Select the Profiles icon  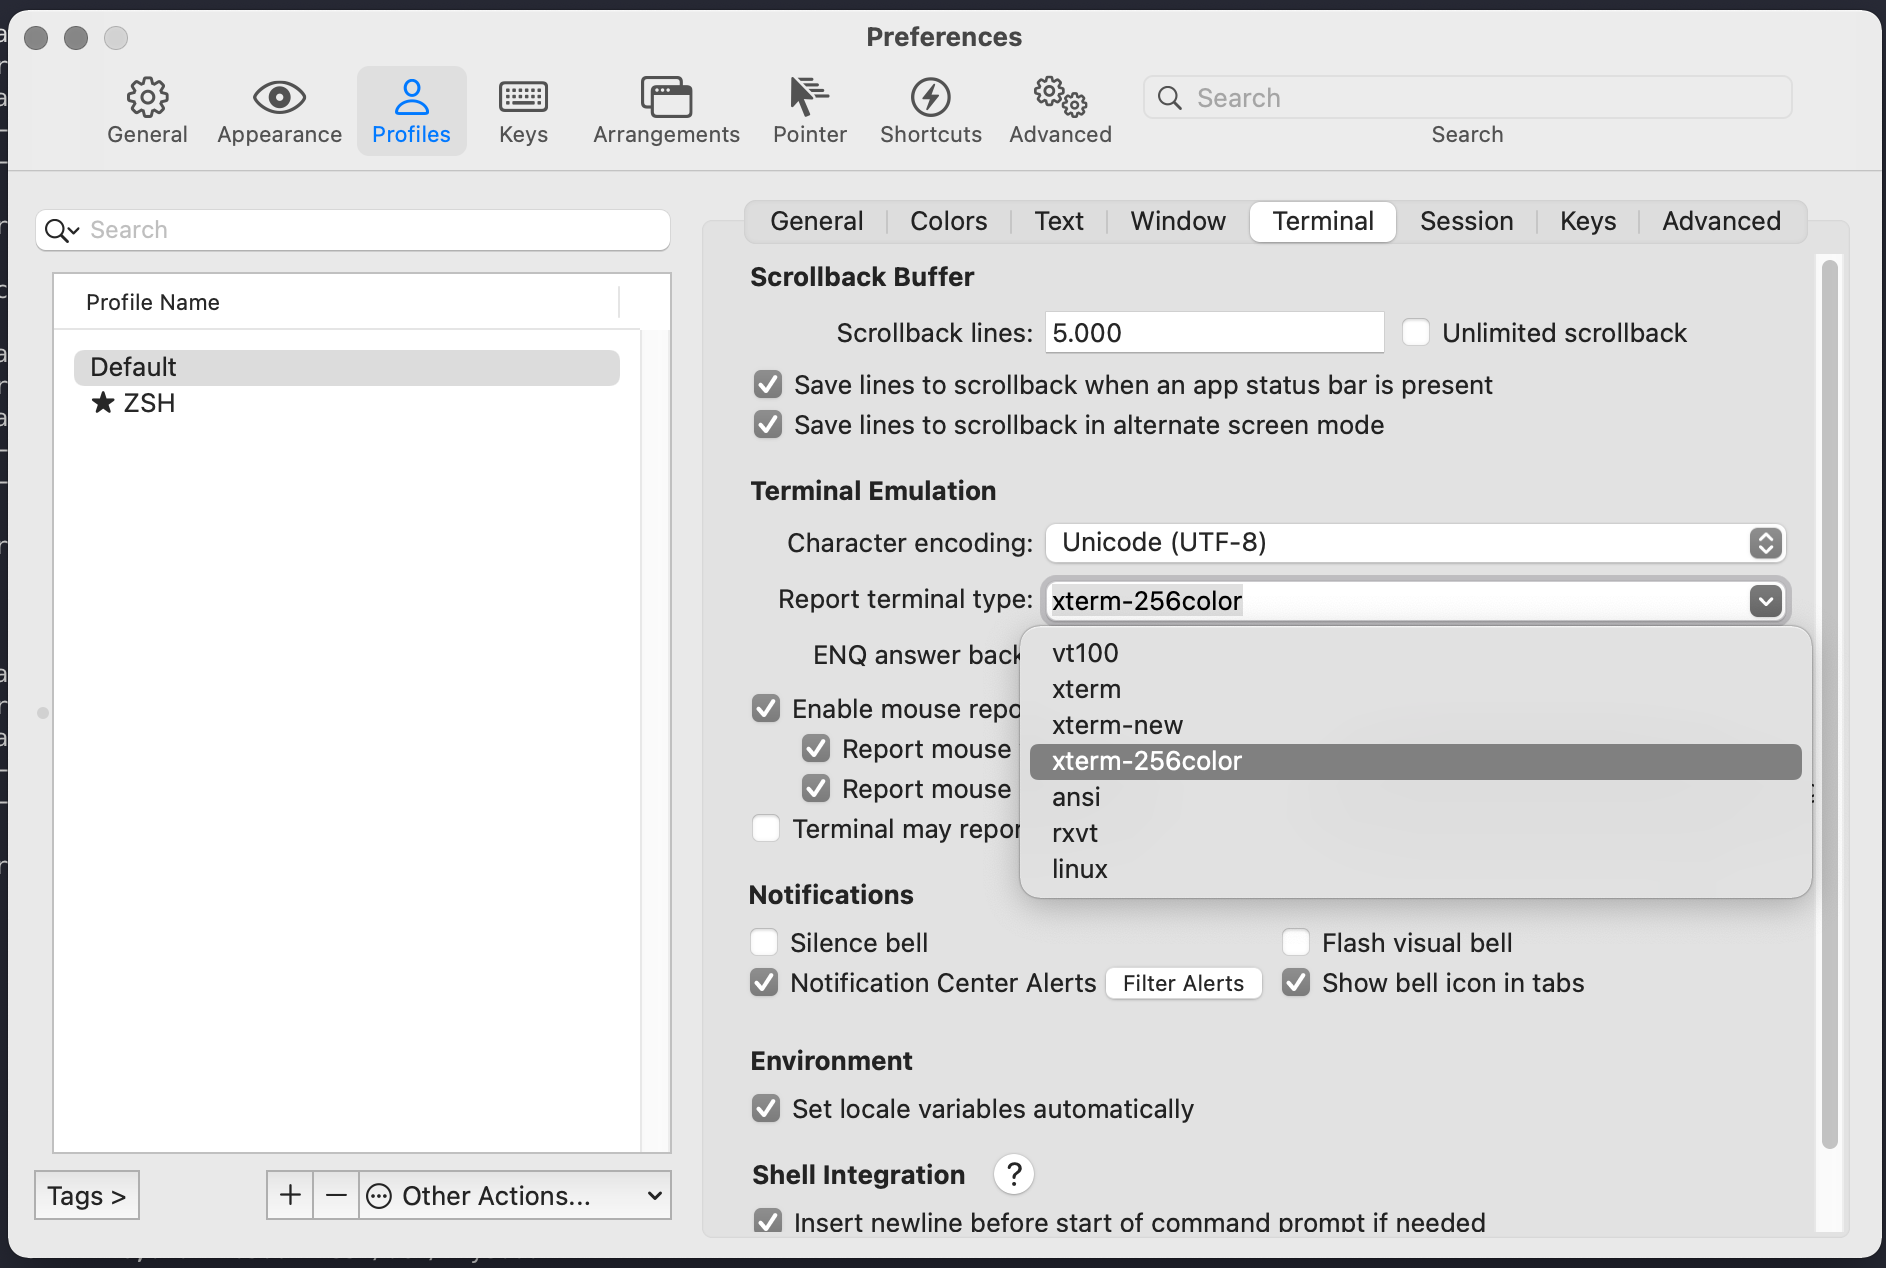tap(411, 110)
